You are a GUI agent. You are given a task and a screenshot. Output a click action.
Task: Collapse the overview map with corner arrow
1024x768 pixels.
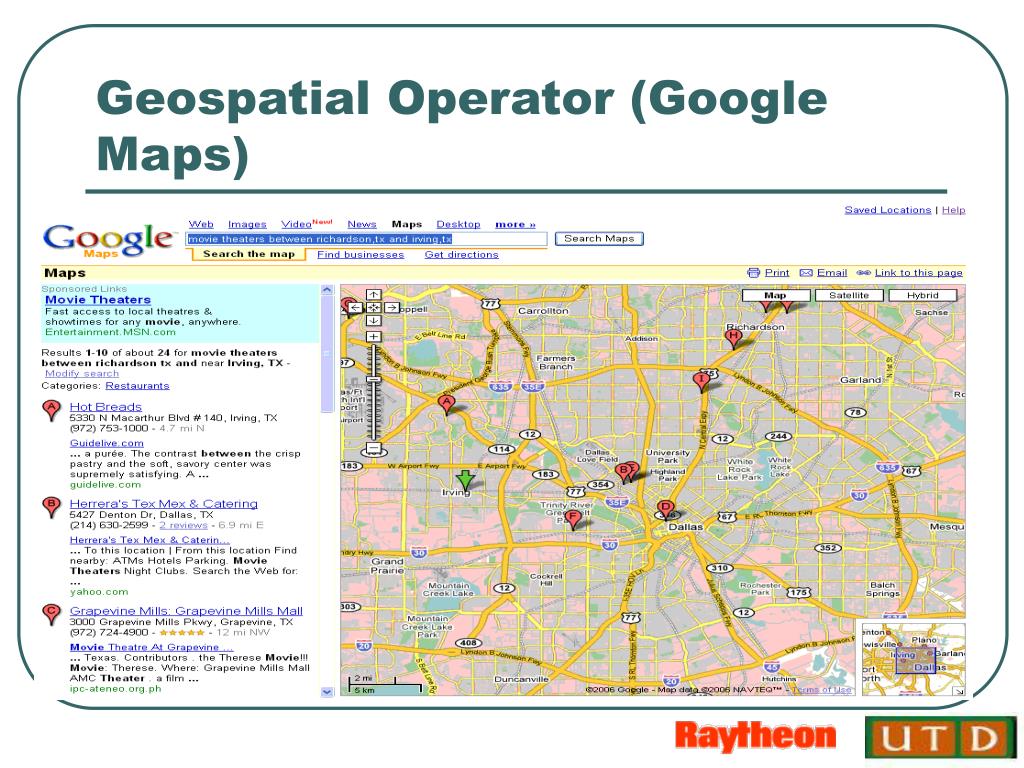click(x=959, y=692)
